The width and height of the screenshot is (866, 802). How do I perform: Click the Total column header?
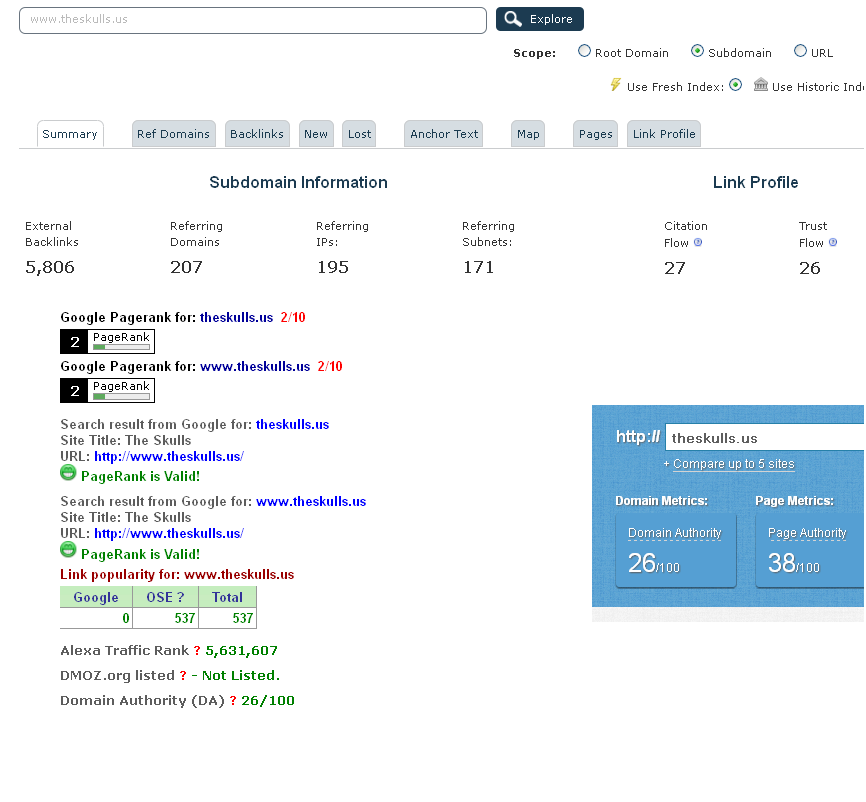click(228, 598)
